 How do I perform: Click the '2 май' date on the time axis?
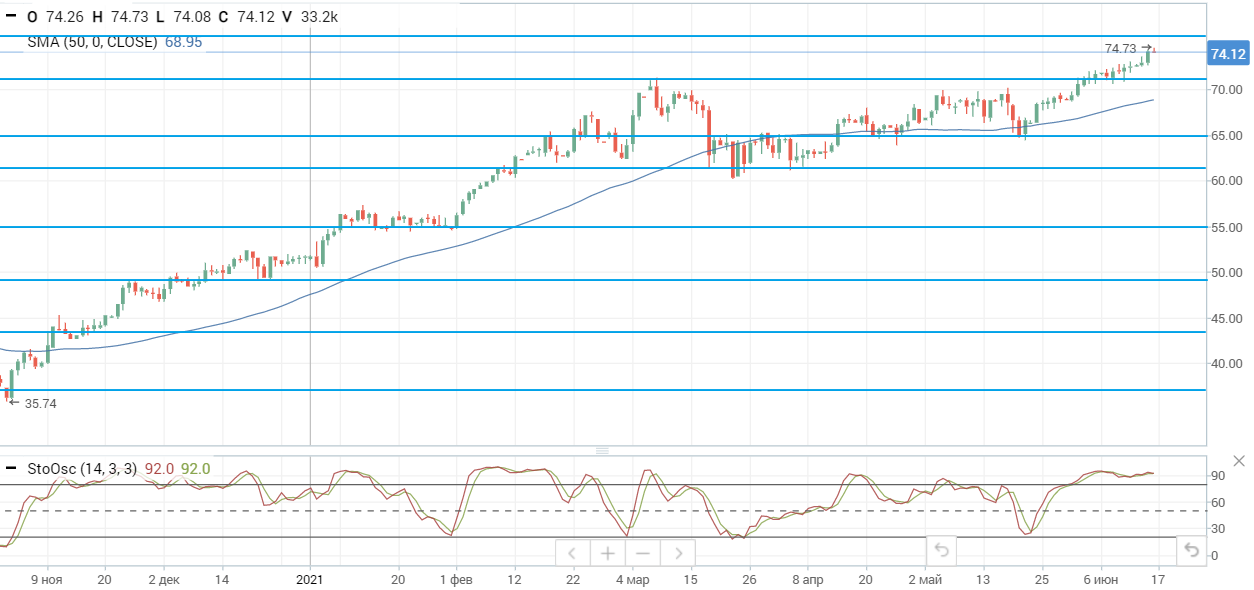[x=925, y=580]
